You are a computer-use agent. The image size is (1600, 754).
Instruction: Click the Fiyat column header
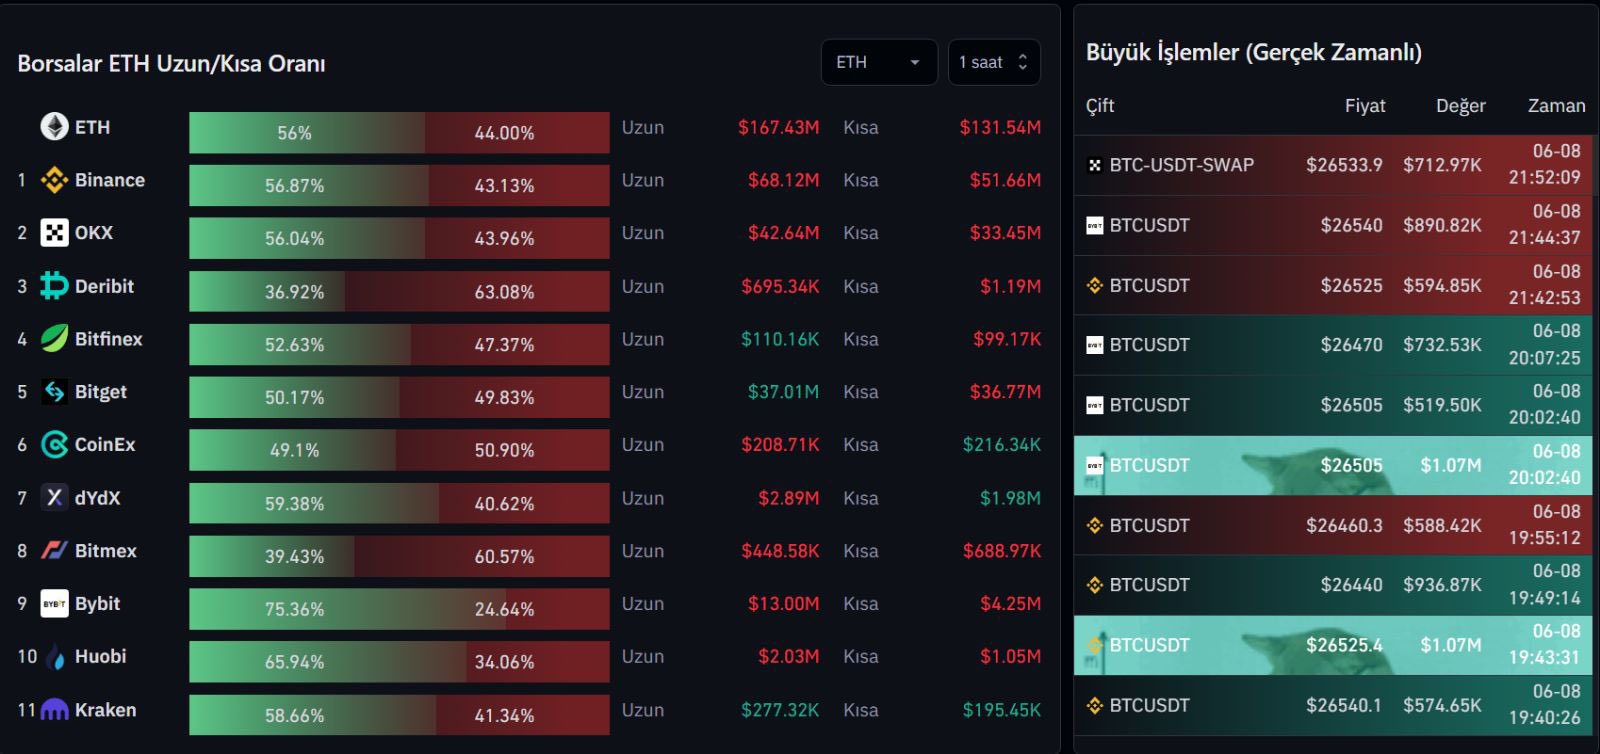click(1365, 106)
